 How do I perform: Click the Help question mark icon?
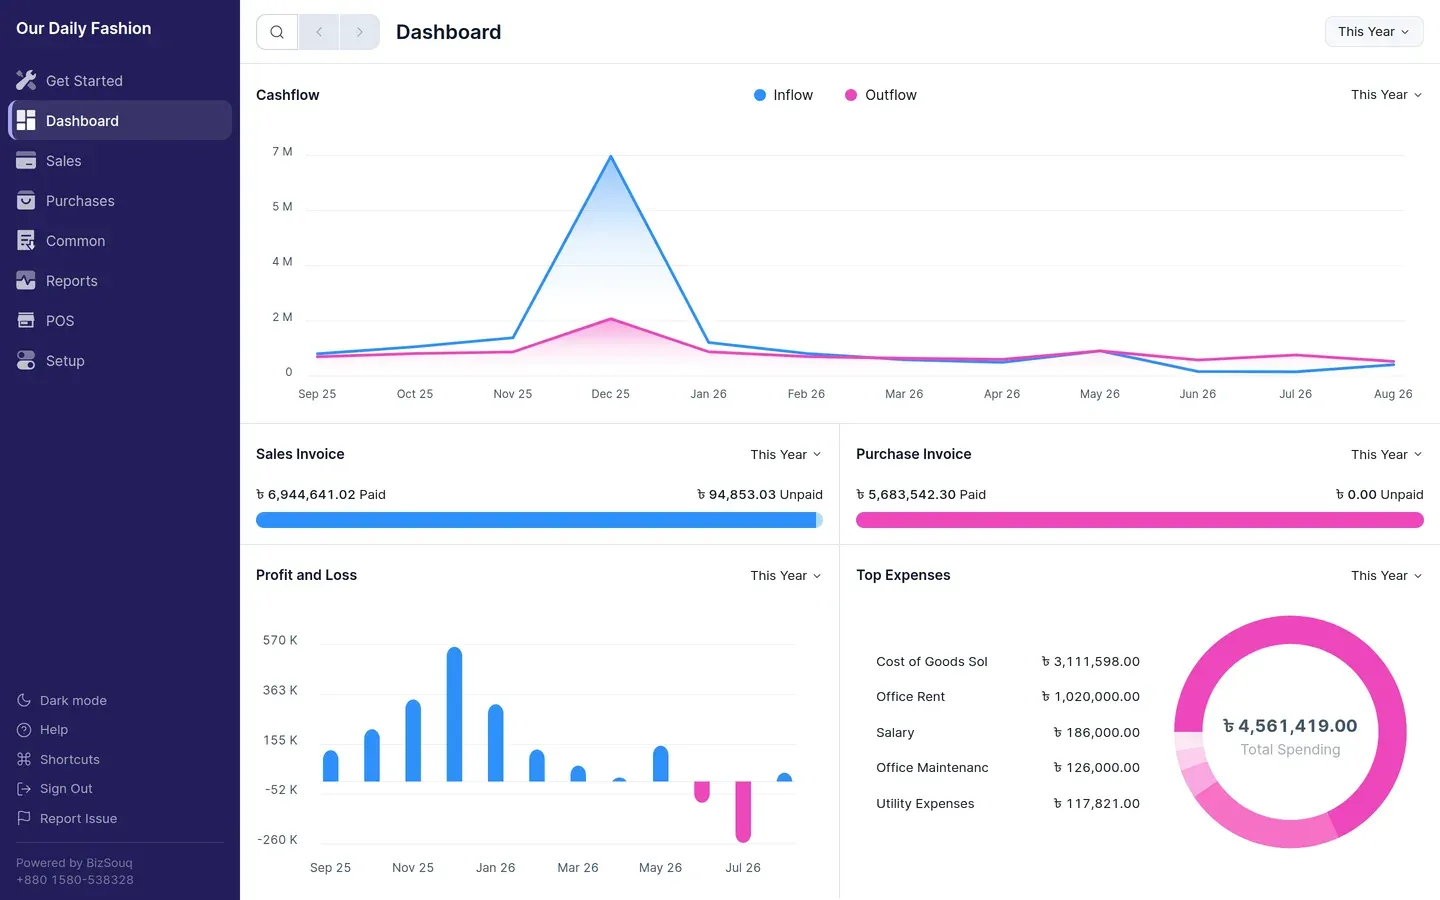[24, 730]
